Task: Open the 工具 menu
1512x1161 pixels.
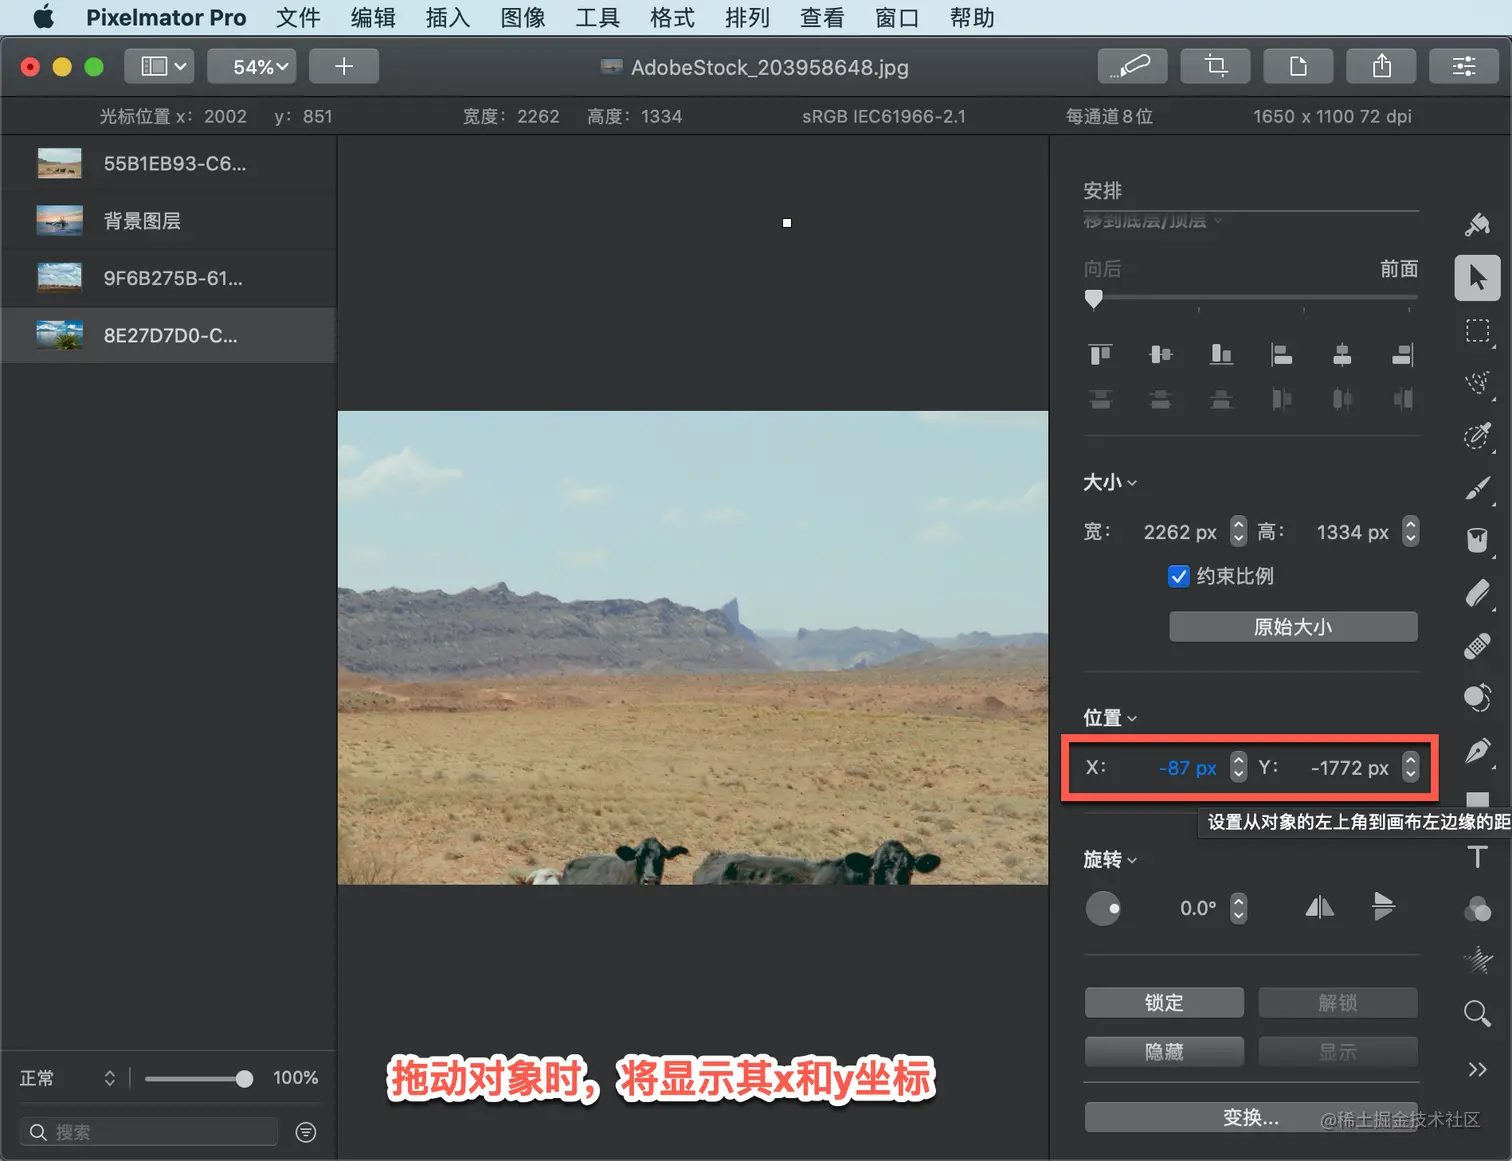Action: (x=598, y=17)
